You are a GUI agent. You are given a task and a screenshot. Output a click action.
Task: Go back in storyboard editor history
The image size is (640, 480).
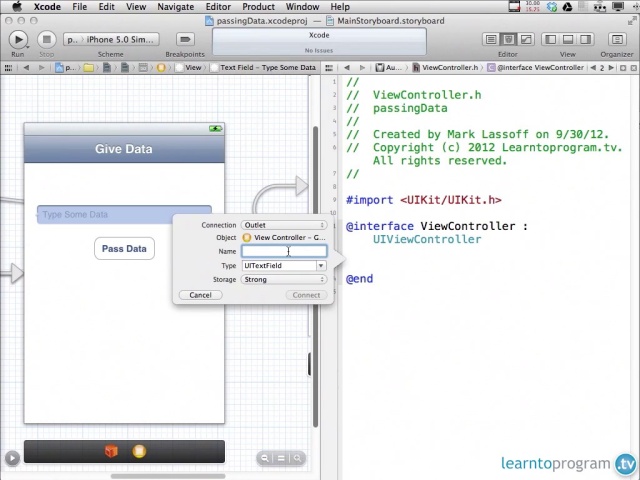pos(26,68)
